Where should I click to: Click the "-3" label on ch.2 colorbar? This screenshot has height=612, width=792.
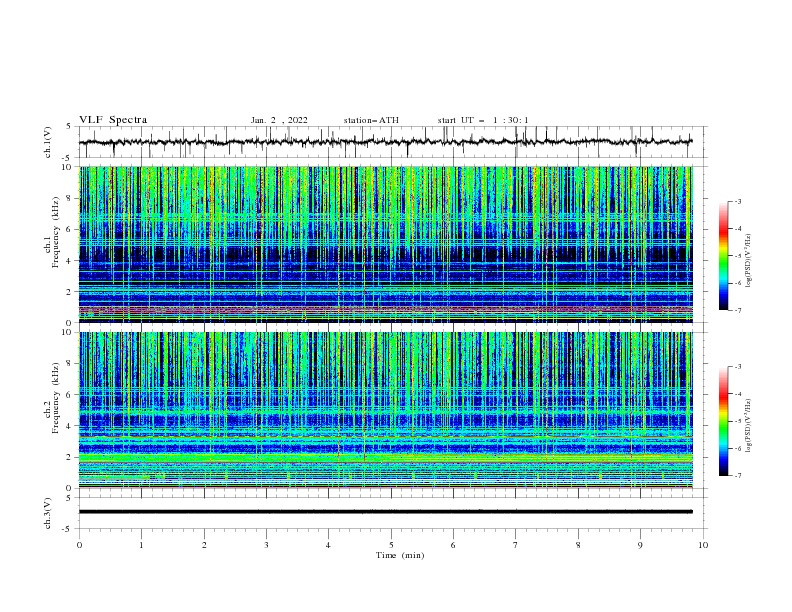point(738,367)
